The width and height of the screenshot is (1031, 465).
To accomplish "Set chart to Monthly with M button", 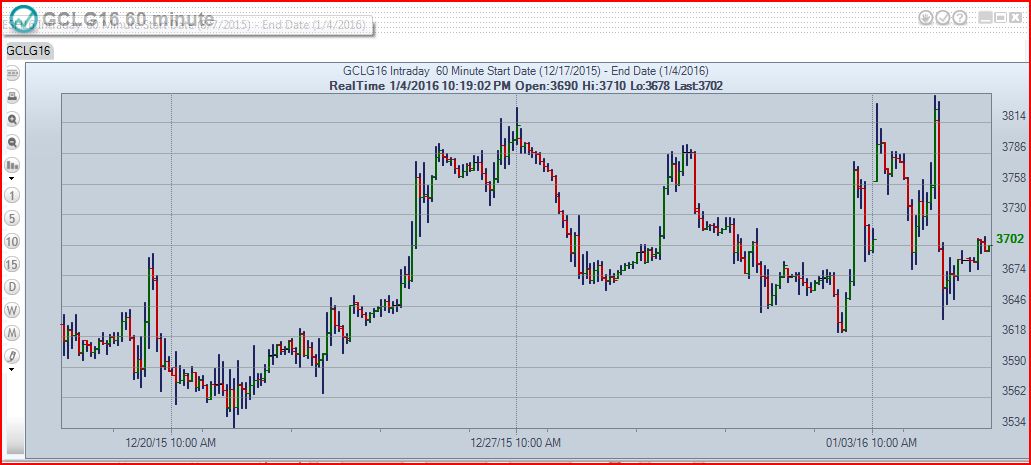I will (x=13, y=333).
